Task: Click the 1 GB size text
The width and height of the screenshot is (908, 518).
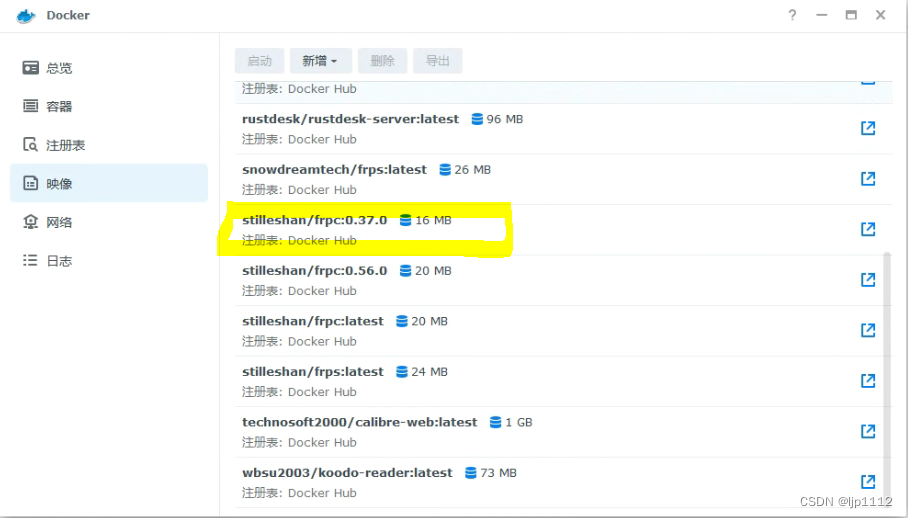Action: pos(519,423)
